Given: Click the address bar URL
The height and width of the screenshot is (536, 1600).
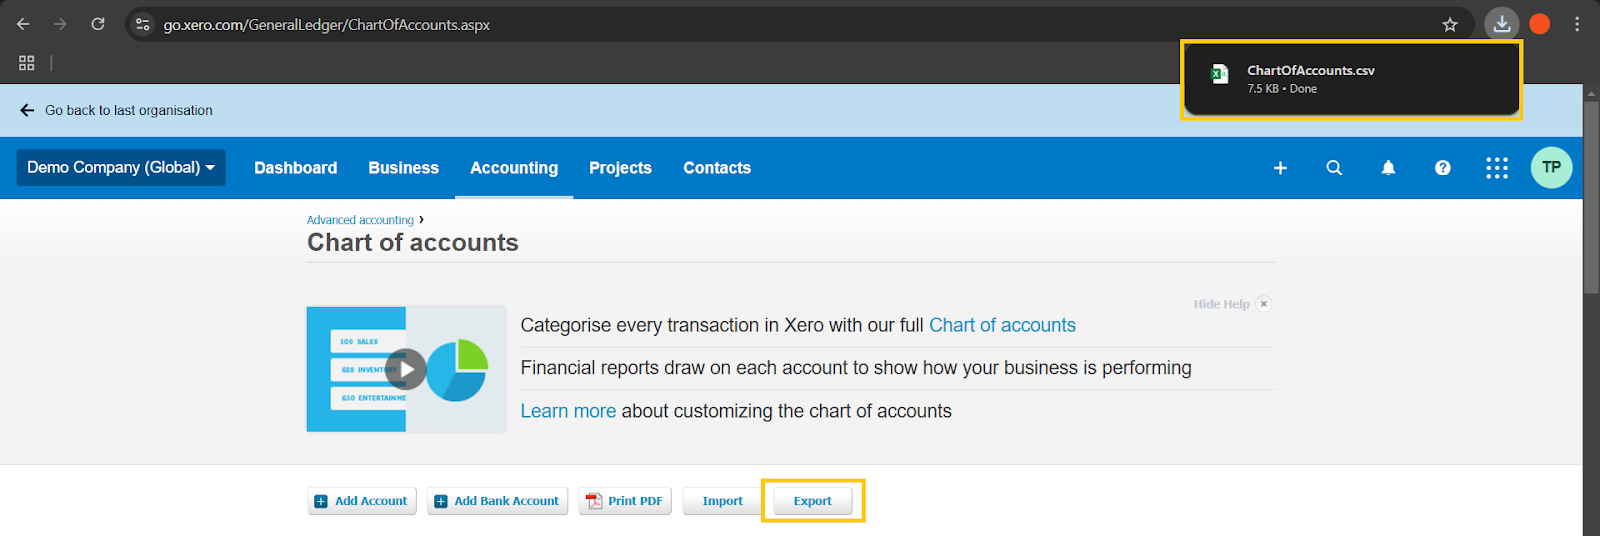Looking at the screenshot, I should tap(327, 25).
